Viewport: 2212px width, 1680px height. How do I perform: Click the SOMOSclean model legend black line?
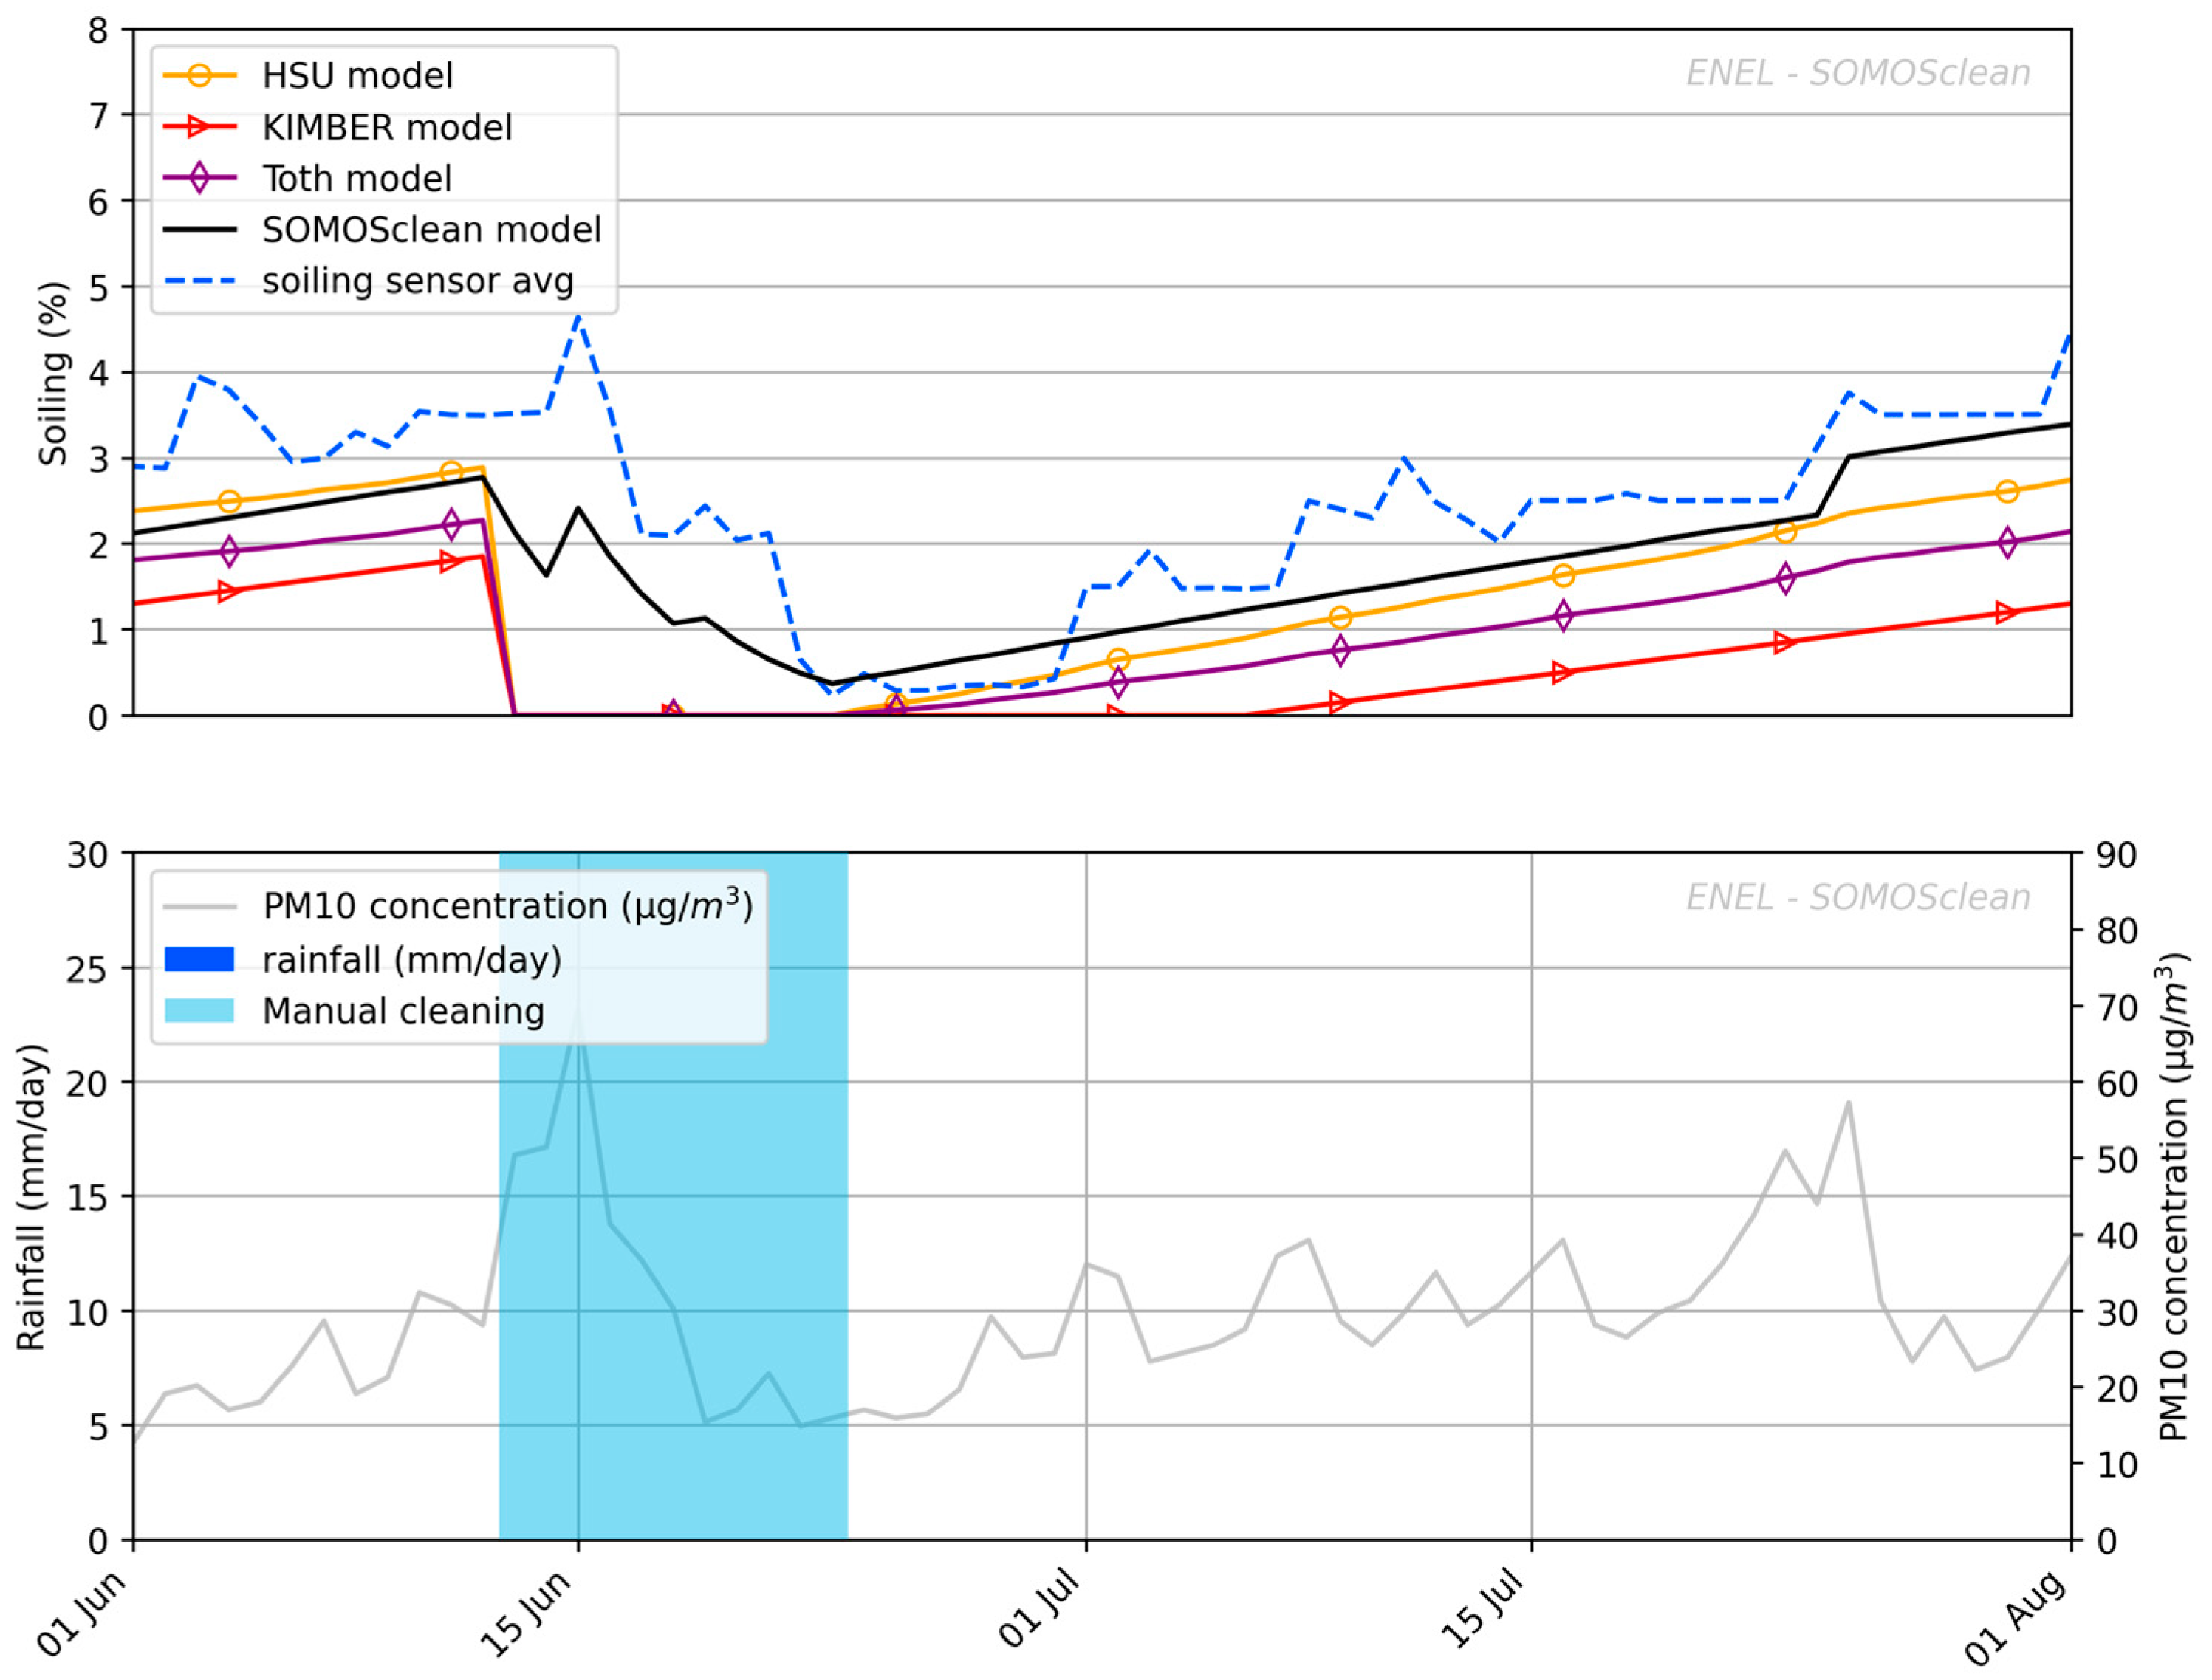(x=199, y=230)
